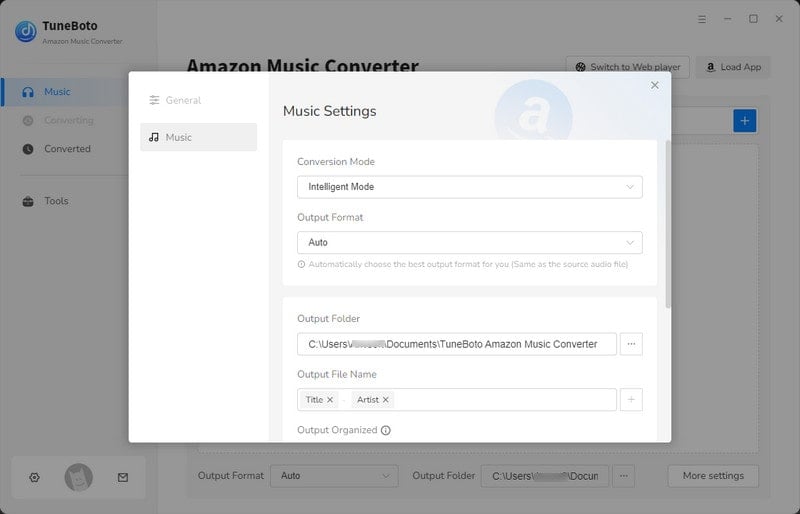Click the General sliders icon

point(154,100)
